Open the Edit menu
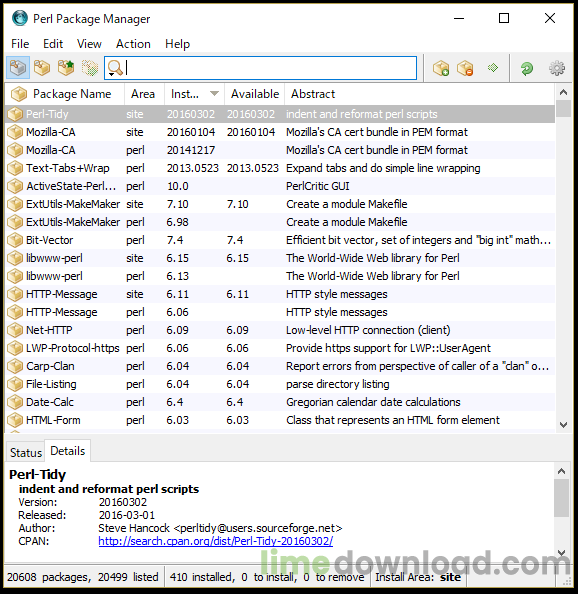The image size is (578, 594). (x=53, y=44)
